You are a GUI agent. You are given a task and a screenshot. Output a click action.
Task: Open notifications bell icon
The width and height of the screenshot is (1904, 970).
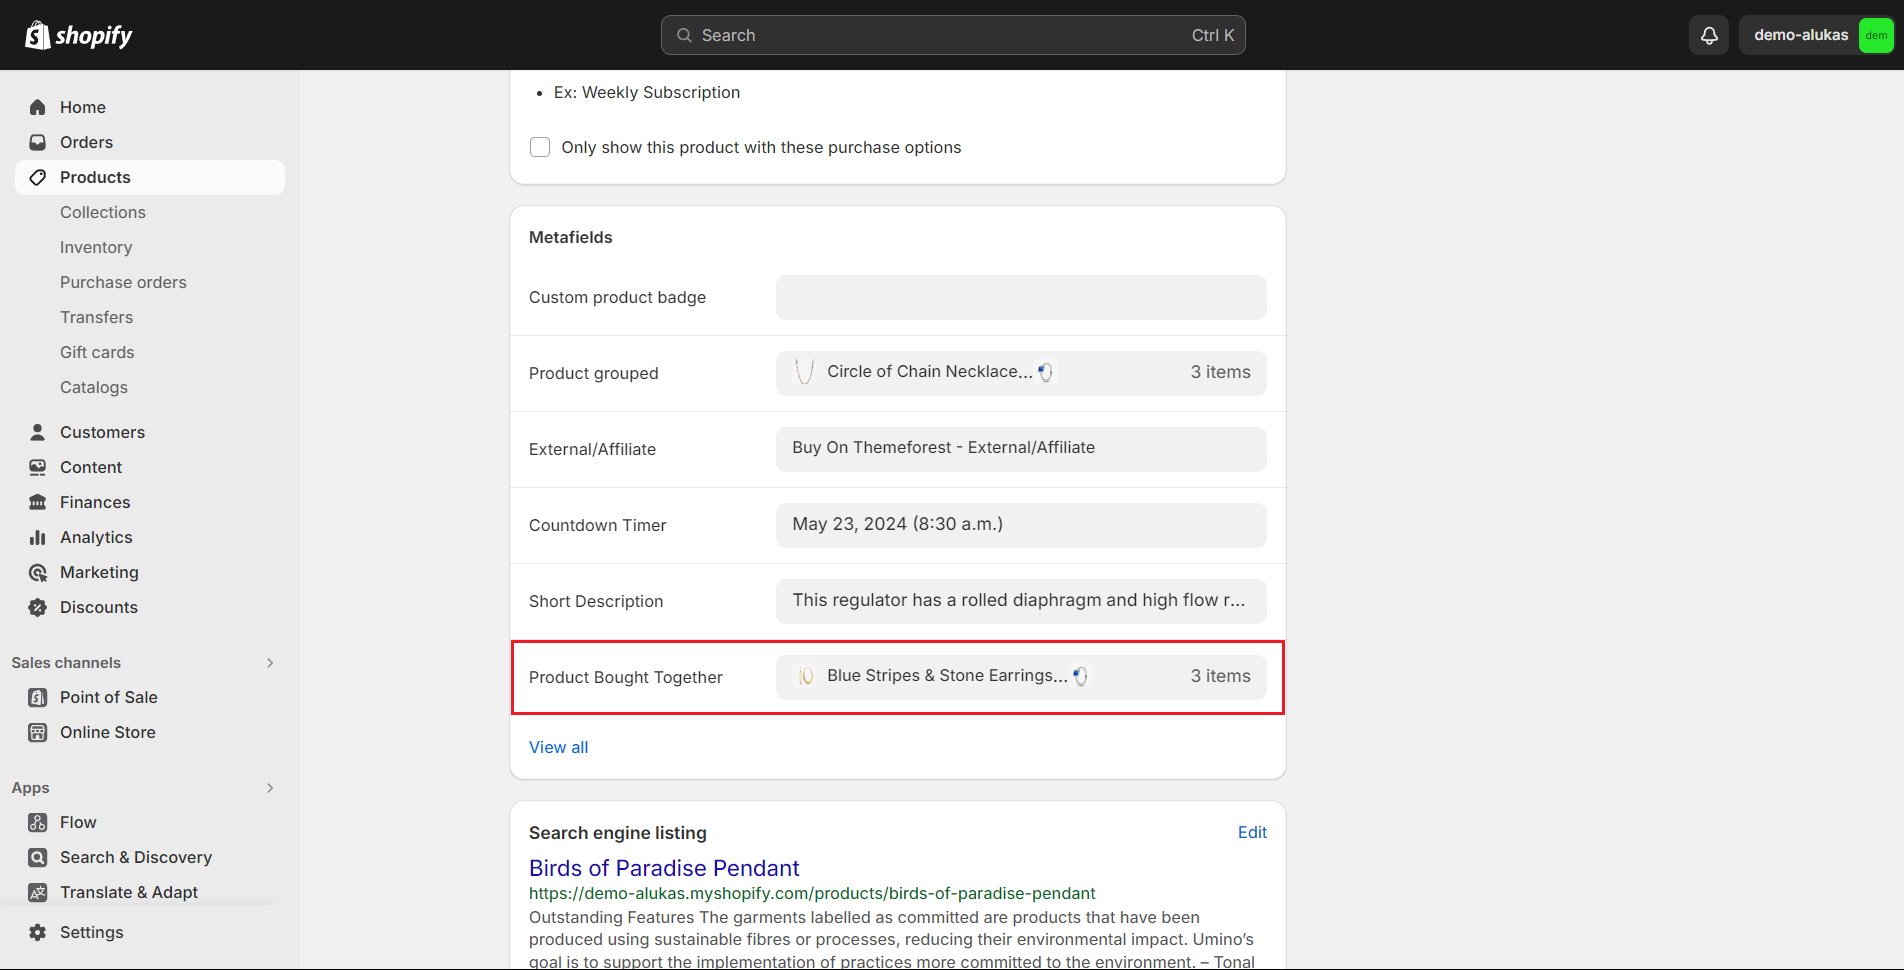pos(1709,35)
